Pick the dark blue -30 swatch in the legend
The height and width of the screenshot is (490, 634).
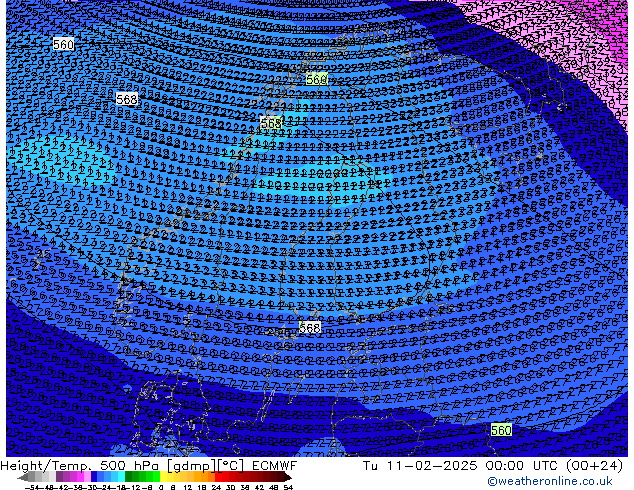point(94,478)
